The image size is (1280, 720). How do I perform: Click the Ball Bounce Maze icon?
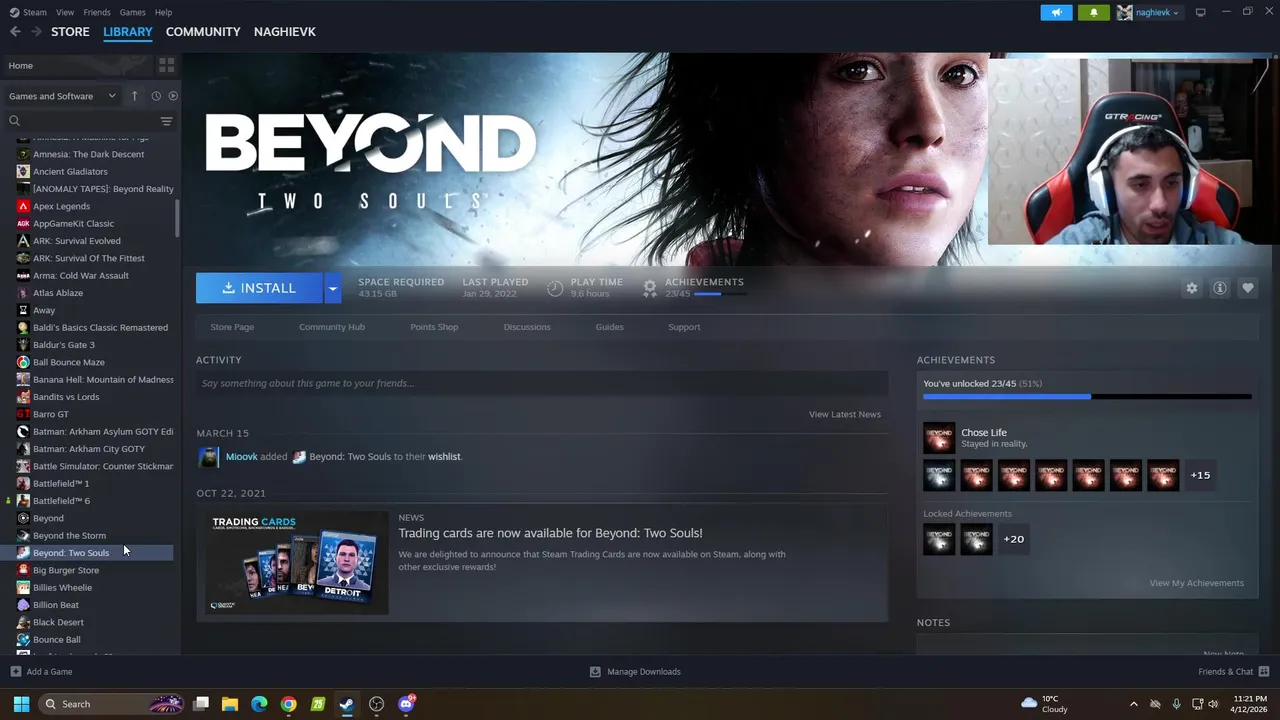23,362
